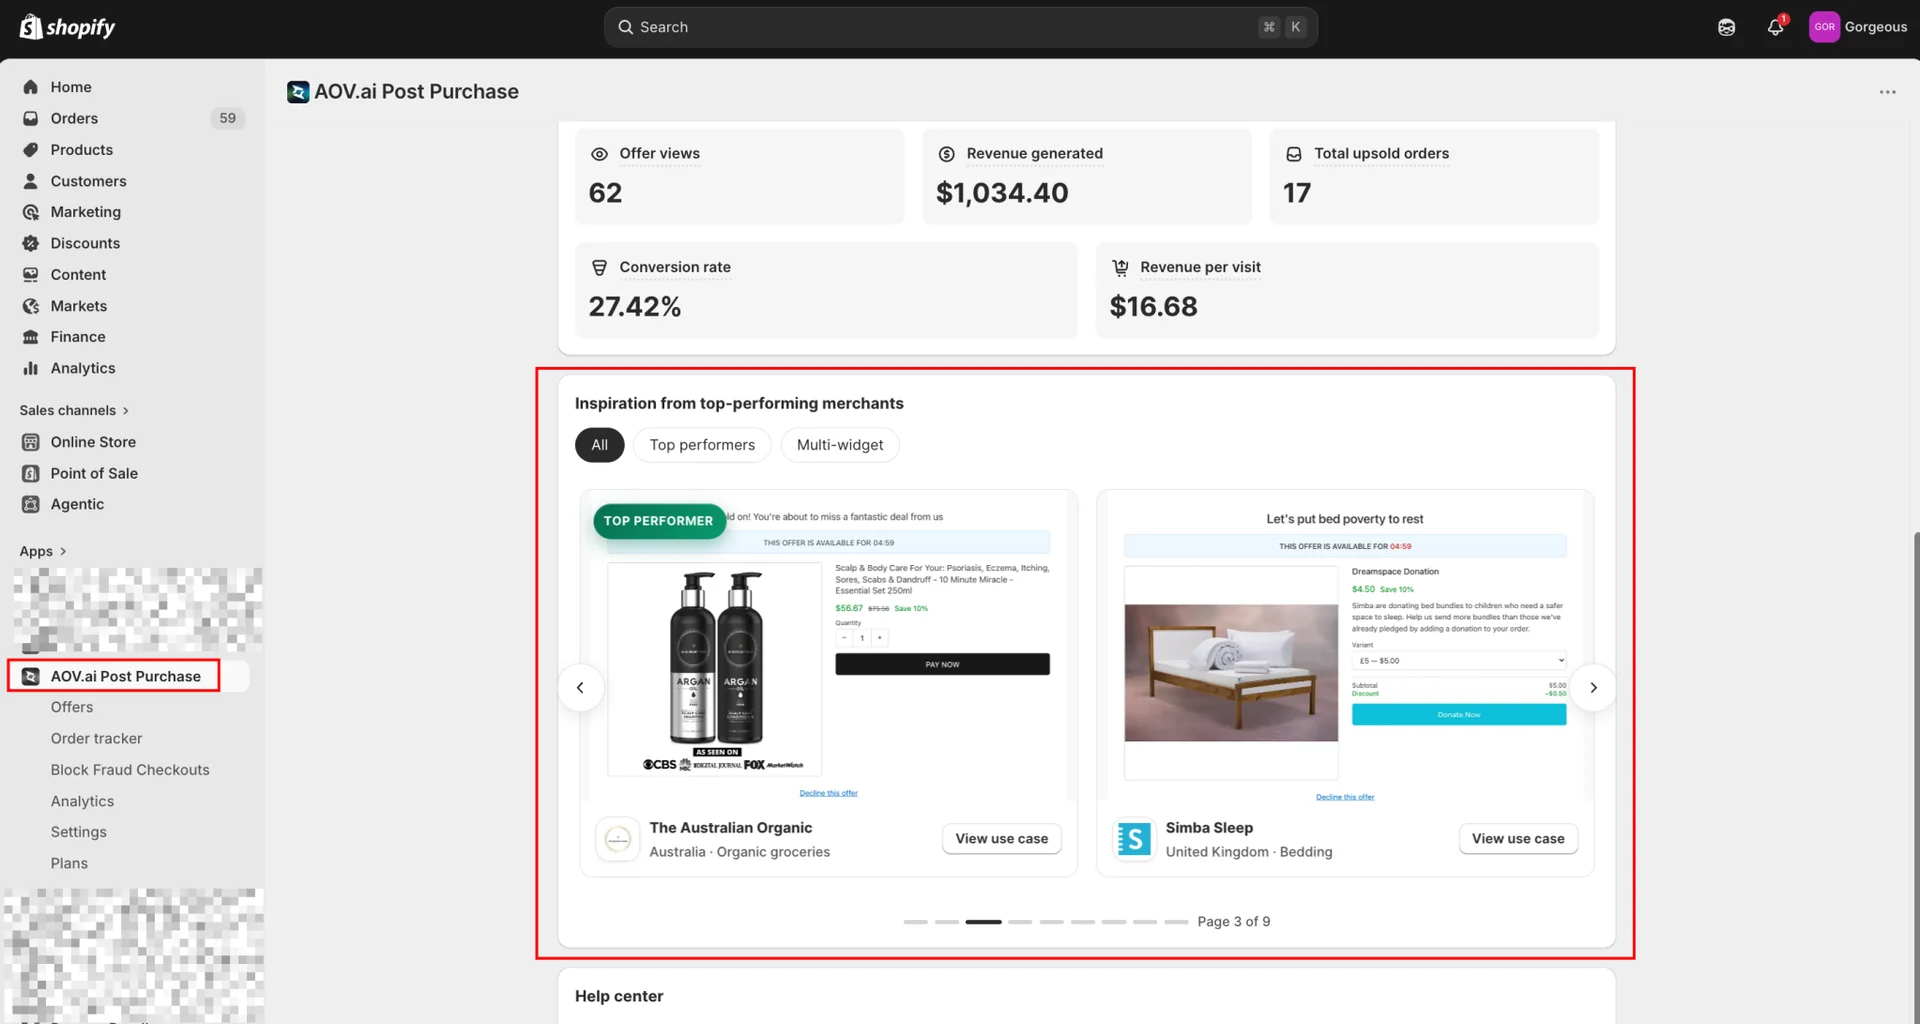Click the Revenue per visit cart icon

pyautogui.click(x=1120, y=268)
